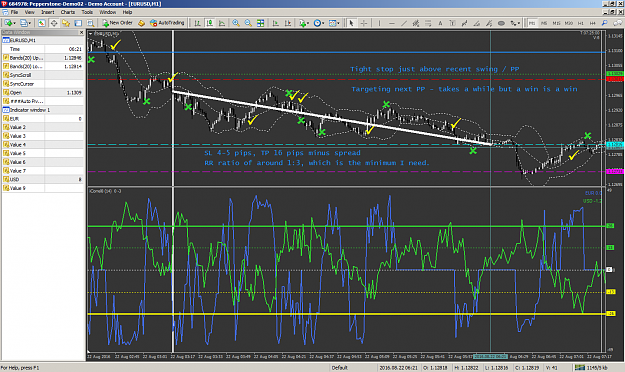The image size is (625, 372).
Task: Open the File menu
Action: tap(14, 12)
